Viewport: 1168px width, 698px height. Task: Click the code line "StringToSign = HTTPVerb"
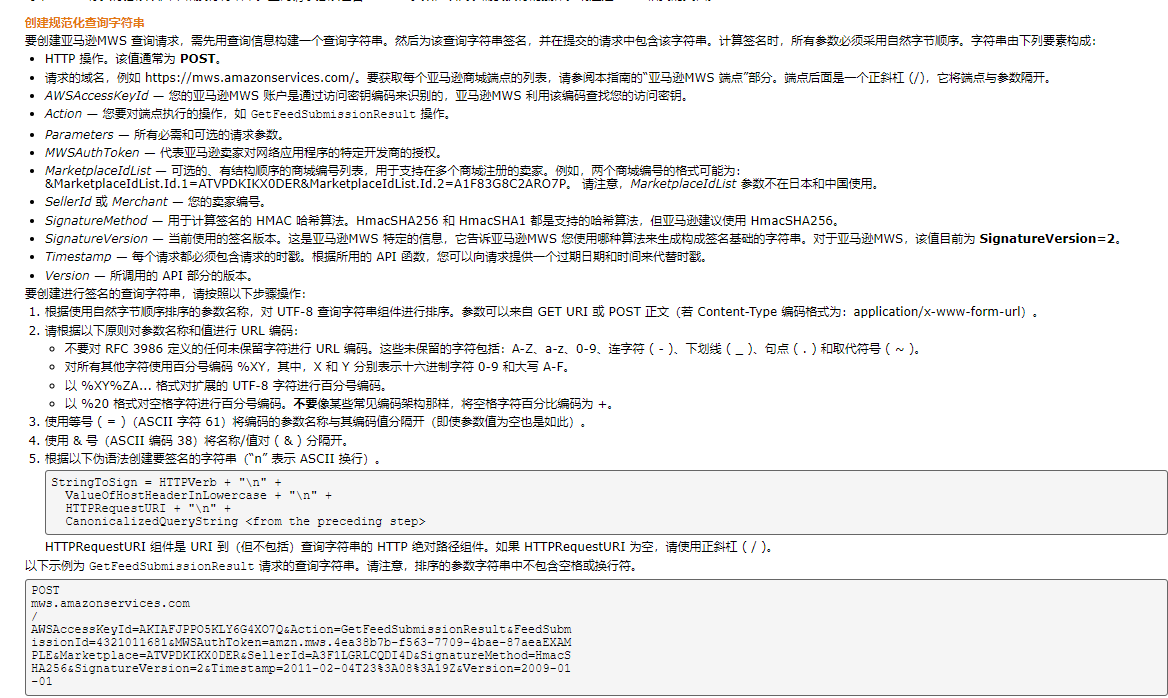(166, 483)
